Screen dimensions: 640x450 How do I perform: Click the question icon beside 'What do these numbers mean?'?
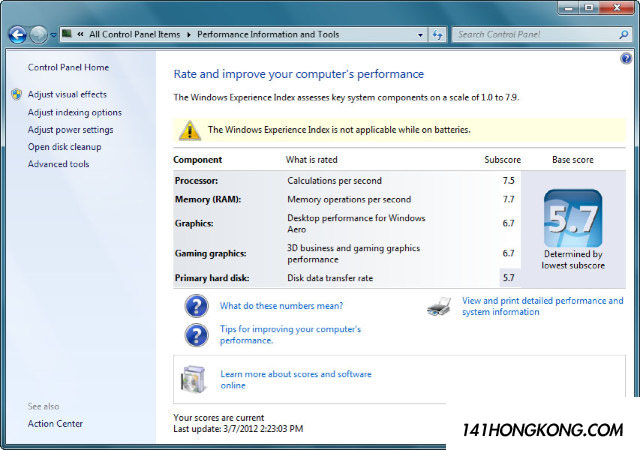(195, 306)
